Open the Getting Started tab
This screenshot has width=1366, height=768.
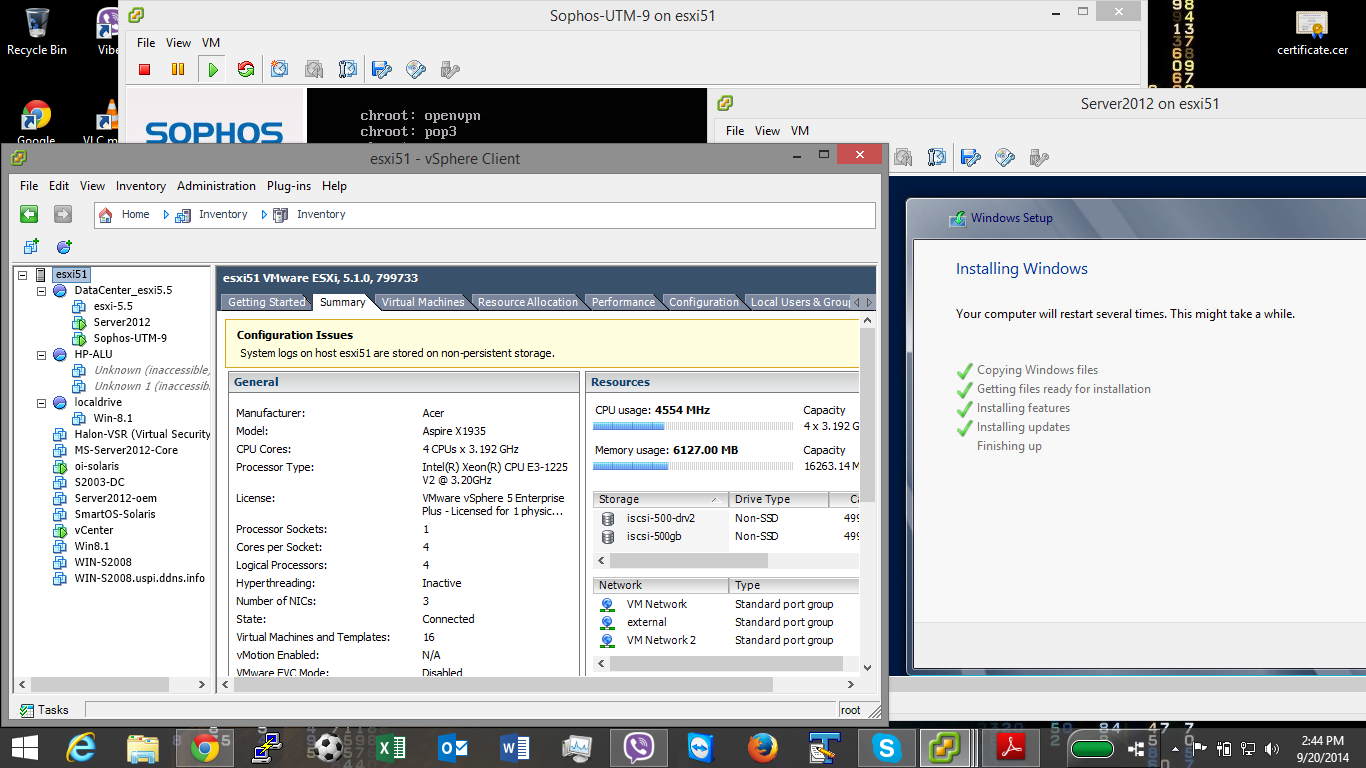point(267,302)
